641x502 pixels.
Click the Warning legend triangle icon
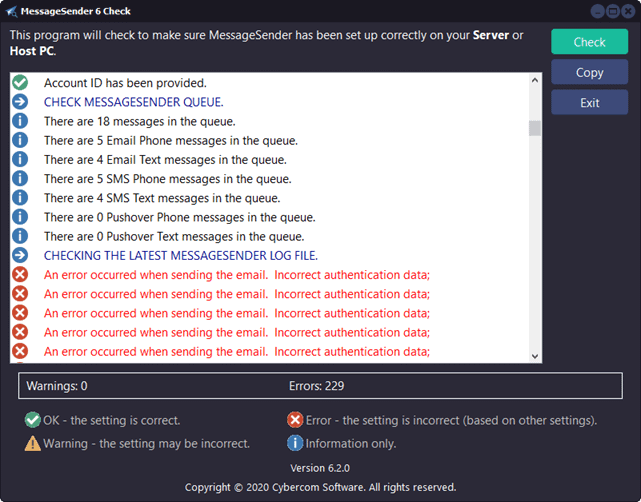pyautogui.click(x=32, y=443)
